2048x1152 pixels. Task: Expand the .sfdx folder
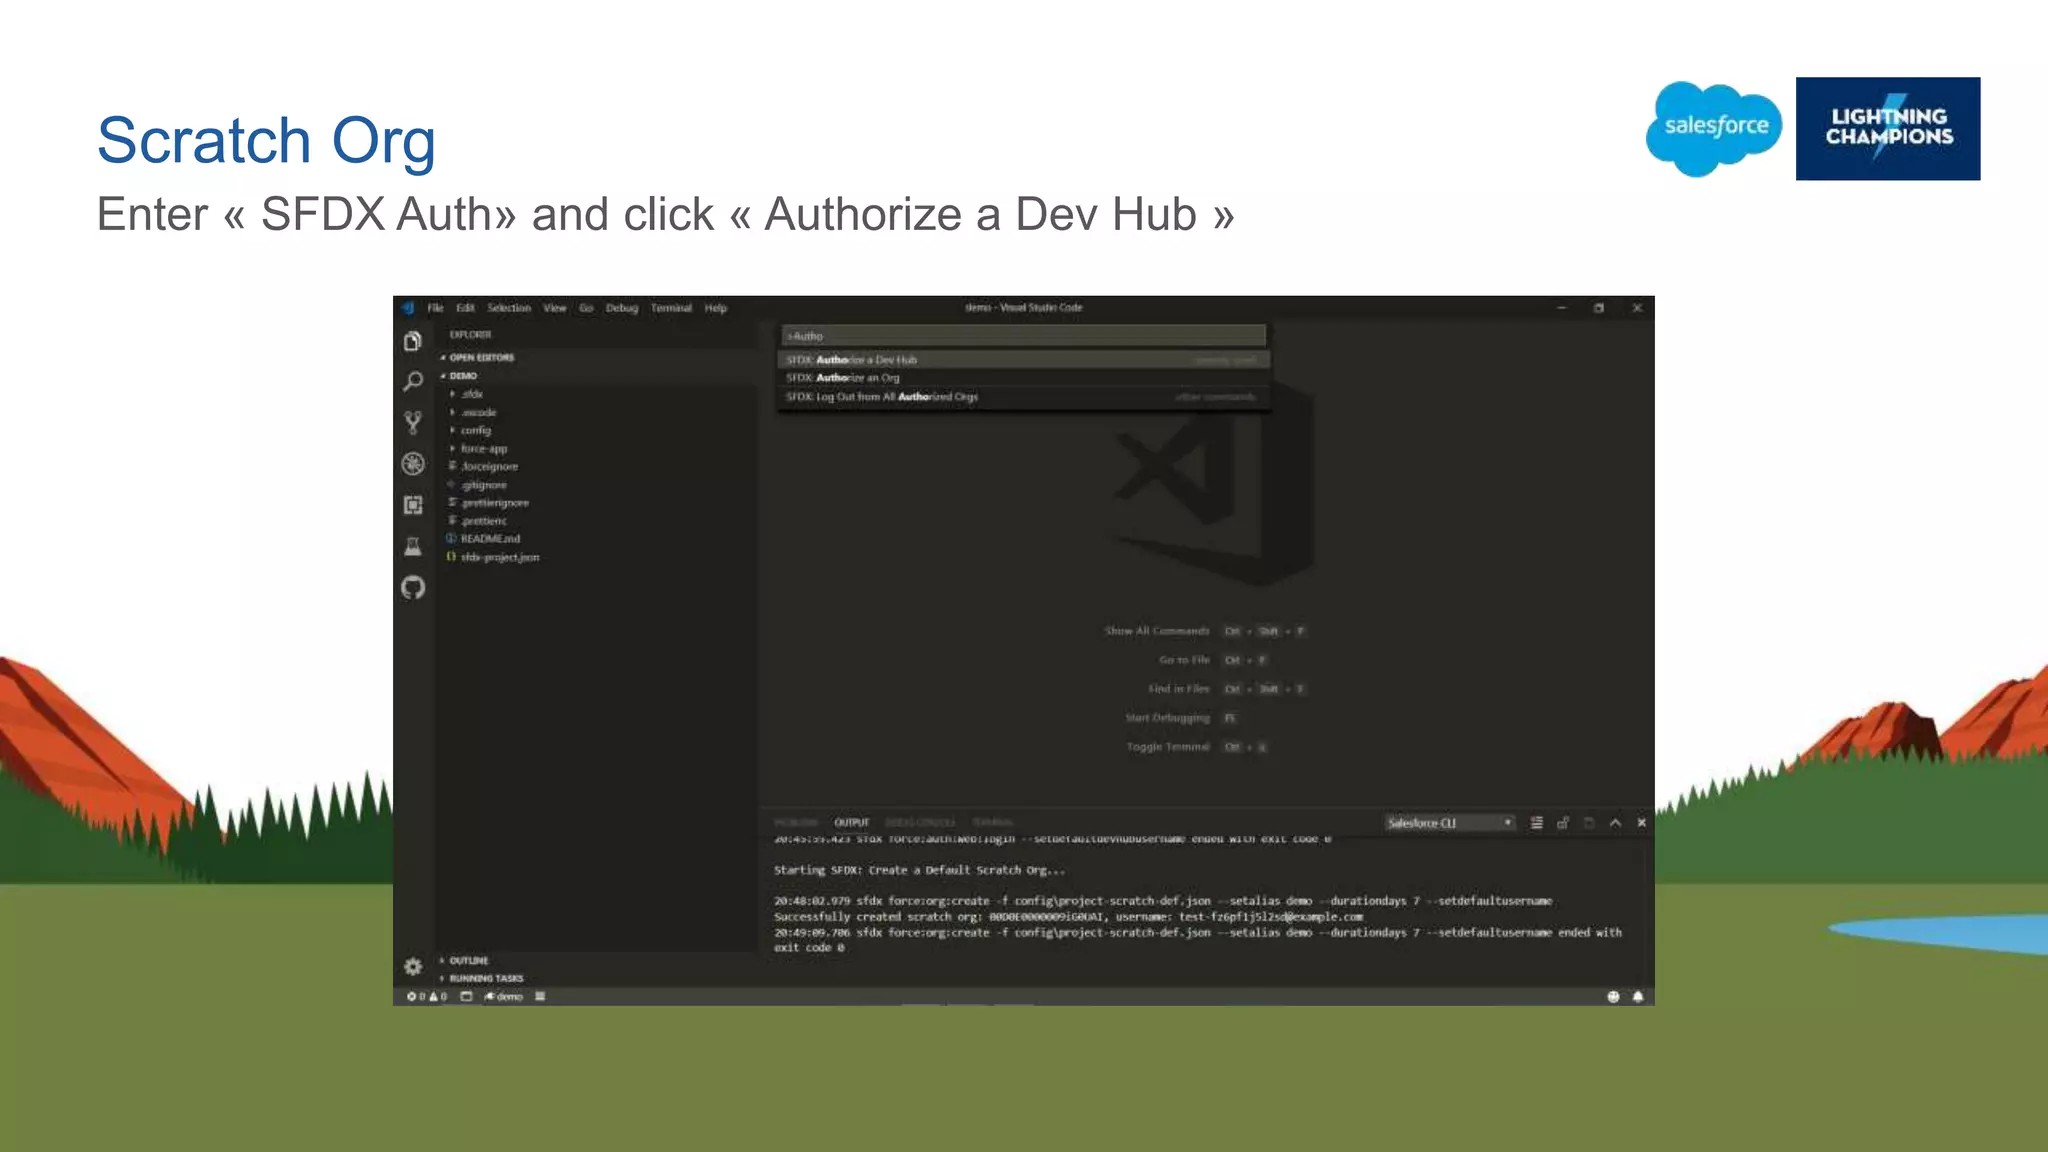click(598, 394)
